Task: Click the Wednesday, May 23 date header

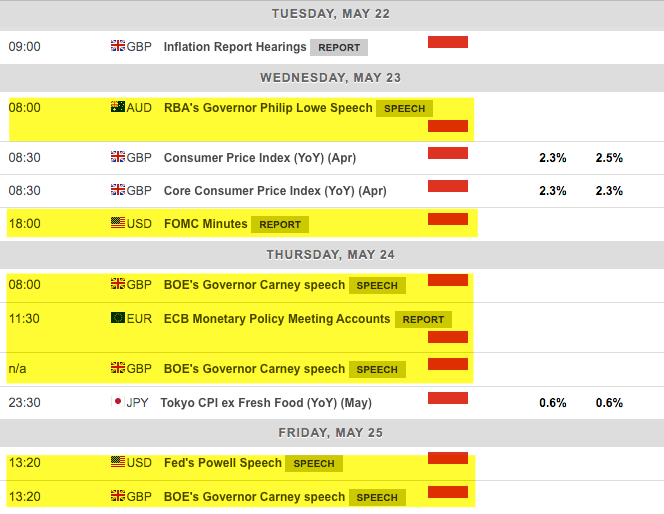Action: [332, 77]
